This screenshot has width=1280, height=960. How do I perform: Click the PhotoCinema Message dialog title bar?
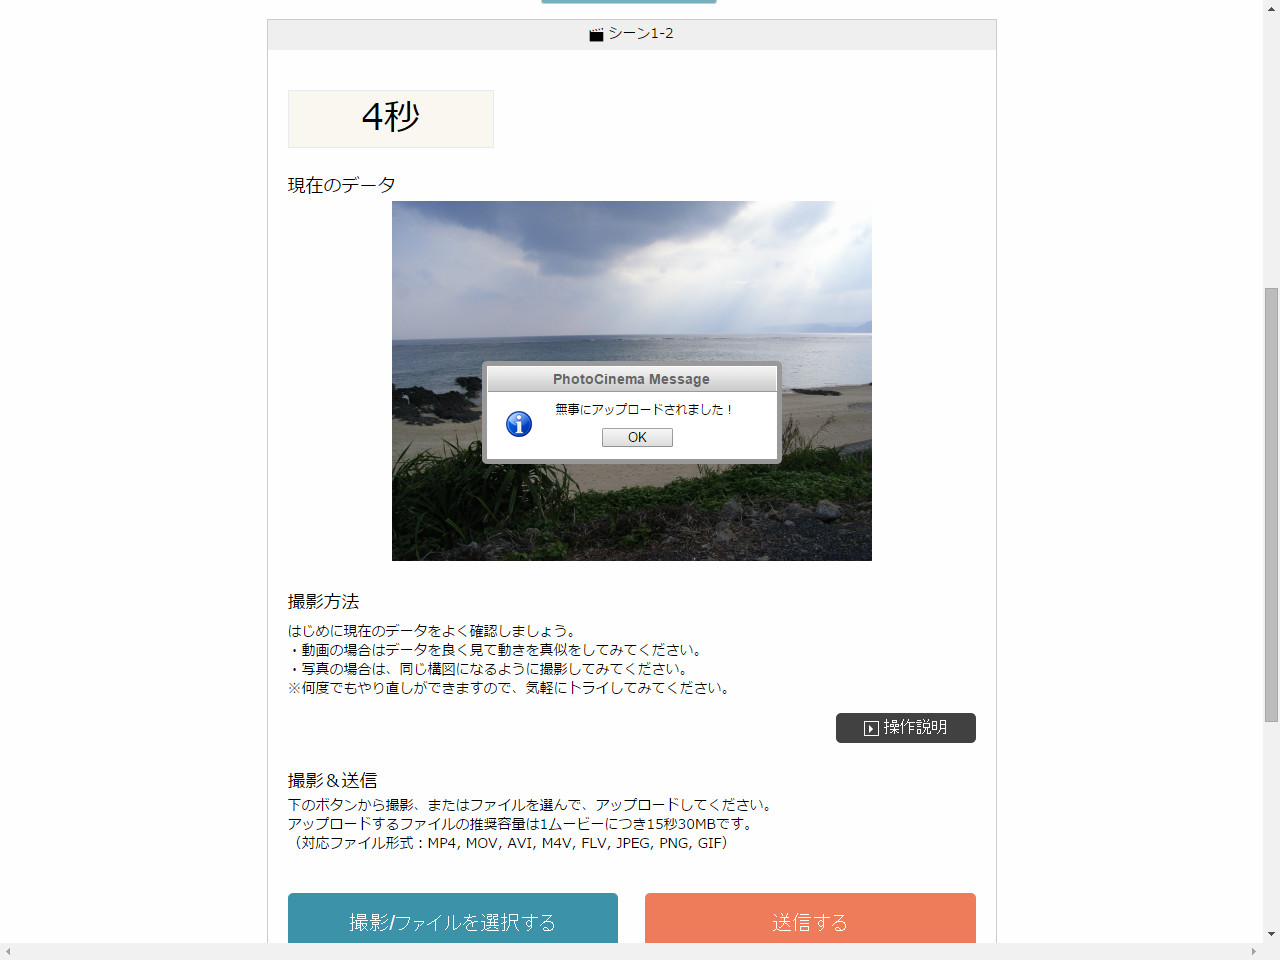tap(631, 378)
